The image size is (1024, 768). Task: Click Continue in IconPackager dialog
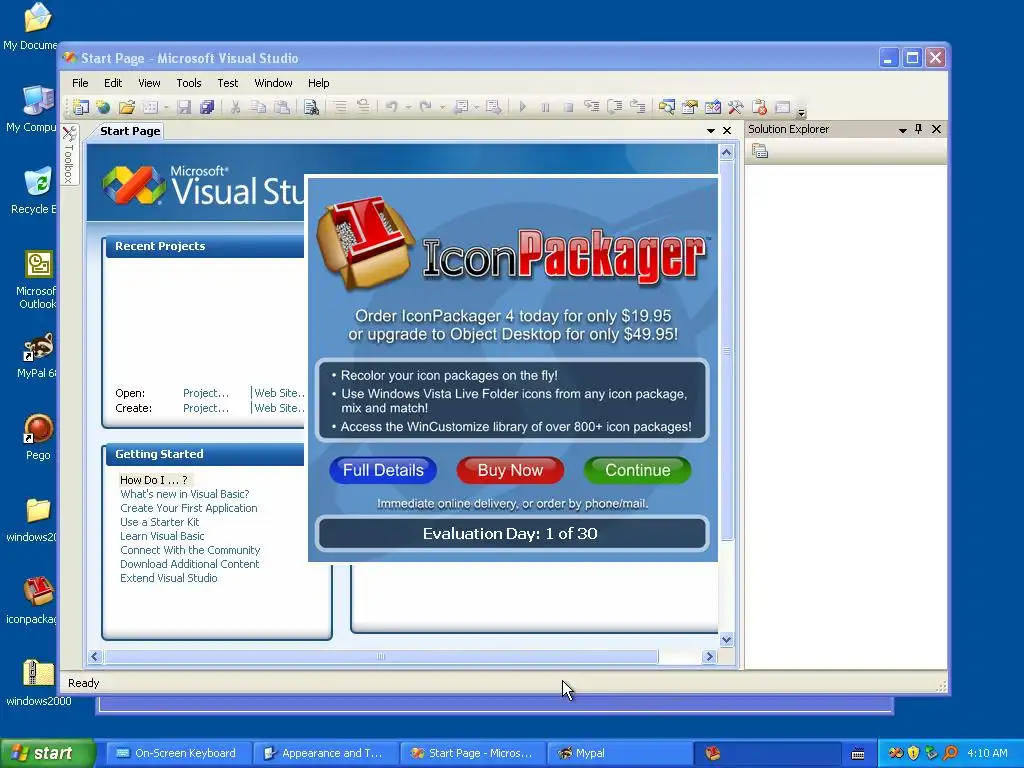point(637,470)
